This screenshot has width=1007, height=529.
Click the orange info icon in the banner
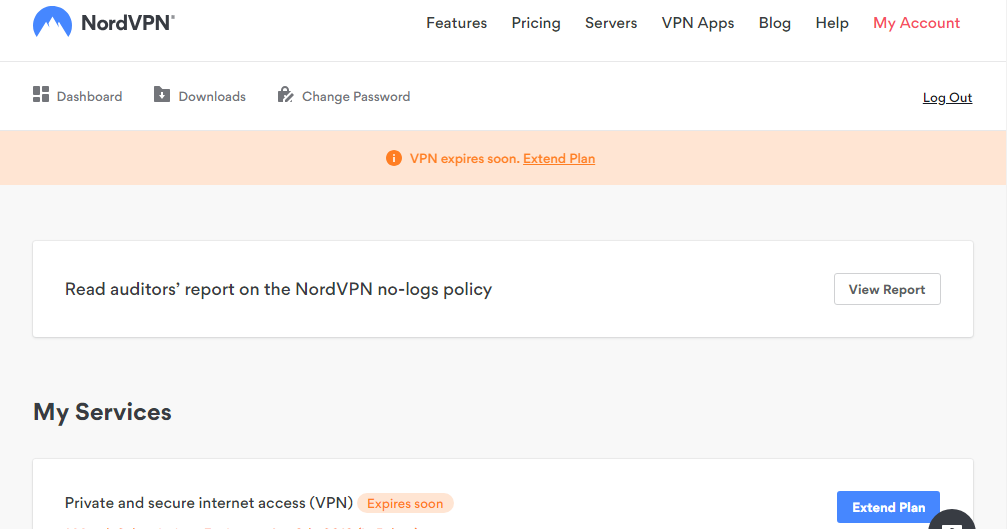(393, 158)
